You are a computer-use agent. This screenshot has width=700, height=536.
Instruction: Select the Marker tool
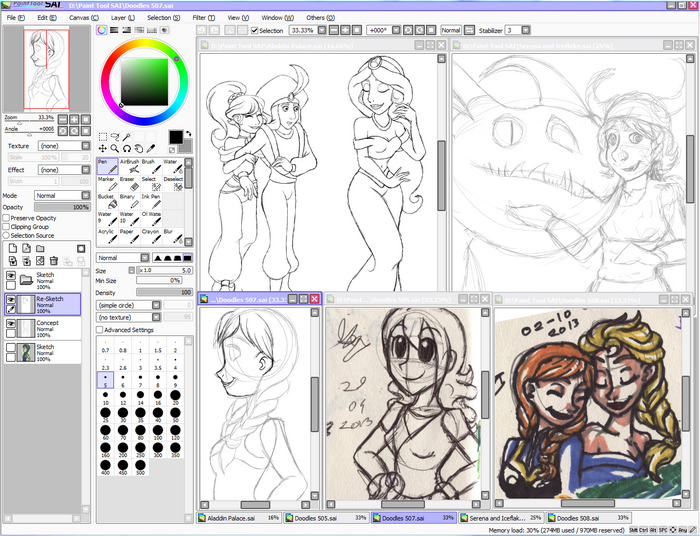pyautogui.click(x=108, y=184)
